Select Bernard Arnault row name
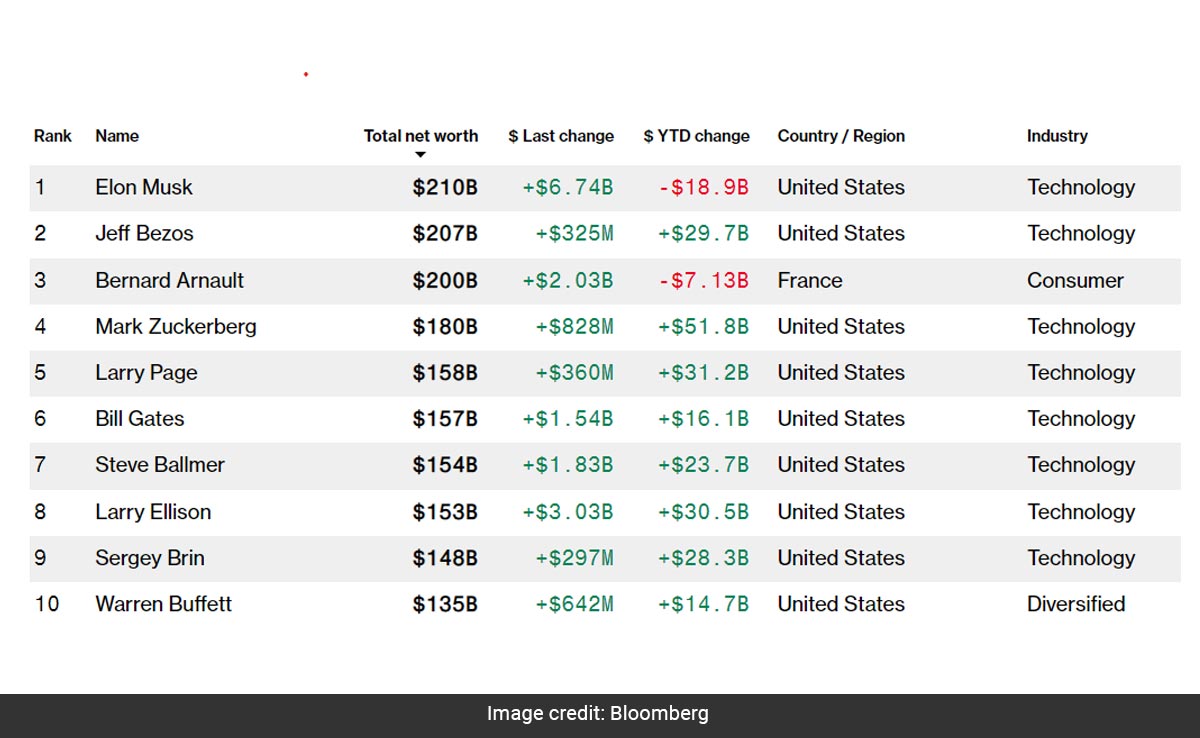The height and width of the screenshot is (738, 1200). 169,280
